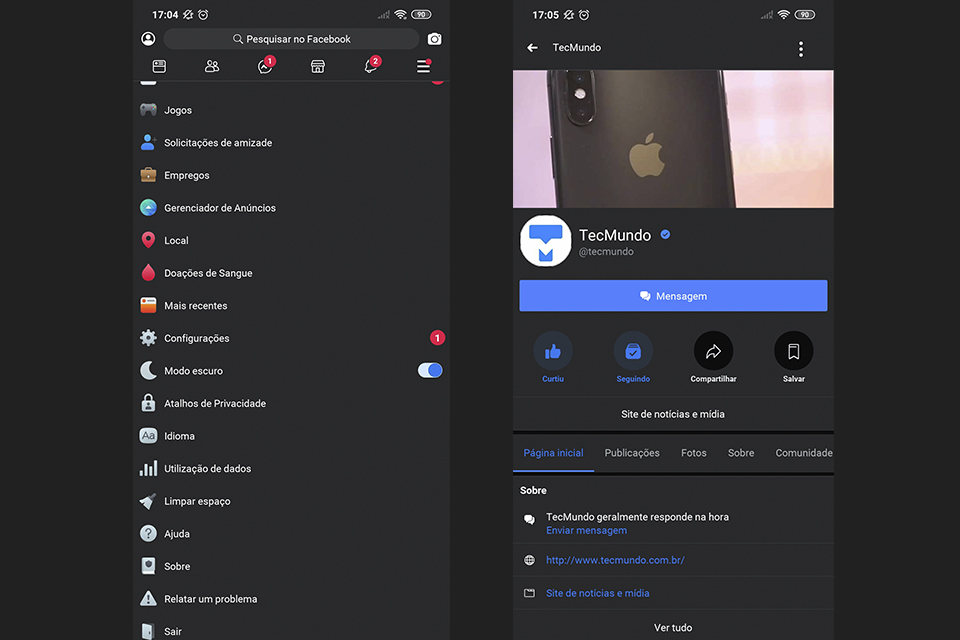Image resolution: width=960 pixels, height=640 pixels.
Task: Click the chat bubble icon beside response time
Action: pos(530,520)
